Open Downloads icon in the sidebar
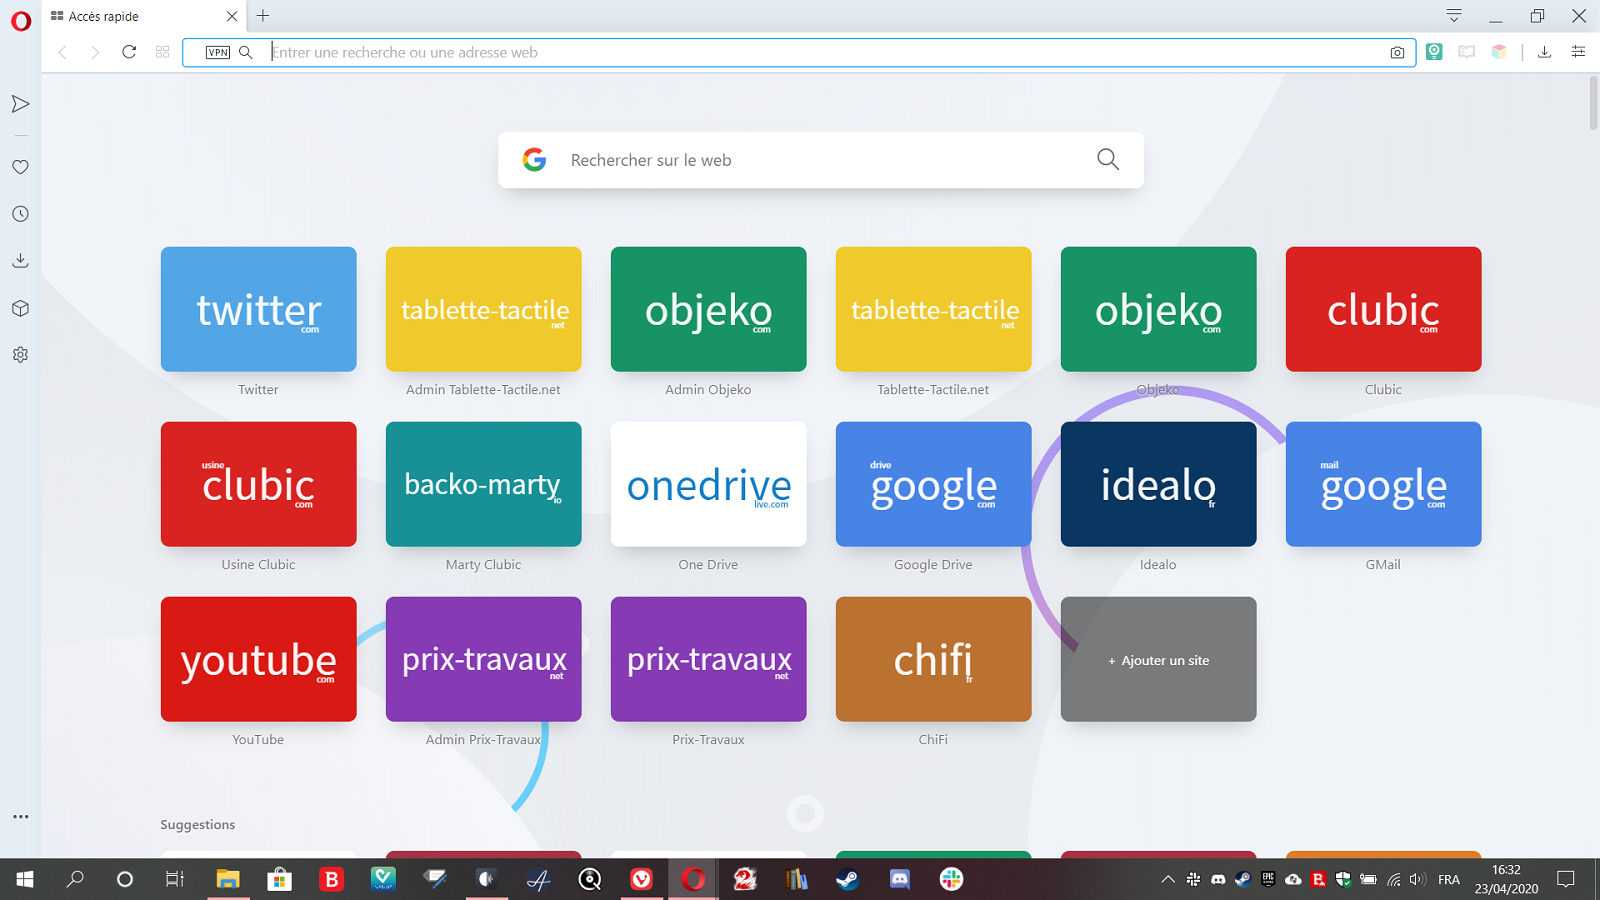Viewport: 1600px width, 900px height. 20,261
